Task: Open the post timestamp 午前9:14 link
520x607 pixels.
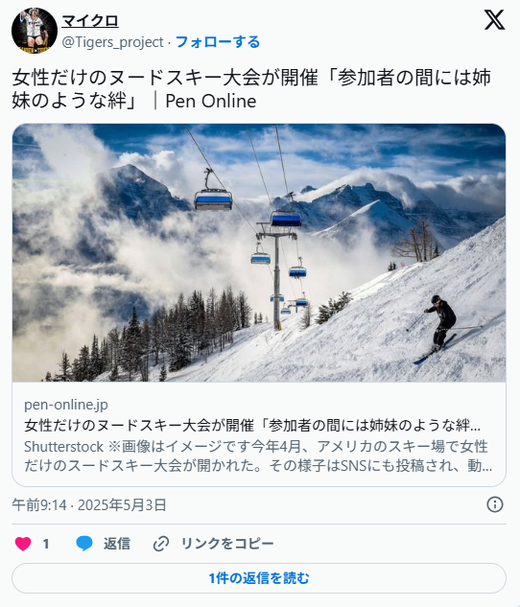Action: [x=89, y=505]
